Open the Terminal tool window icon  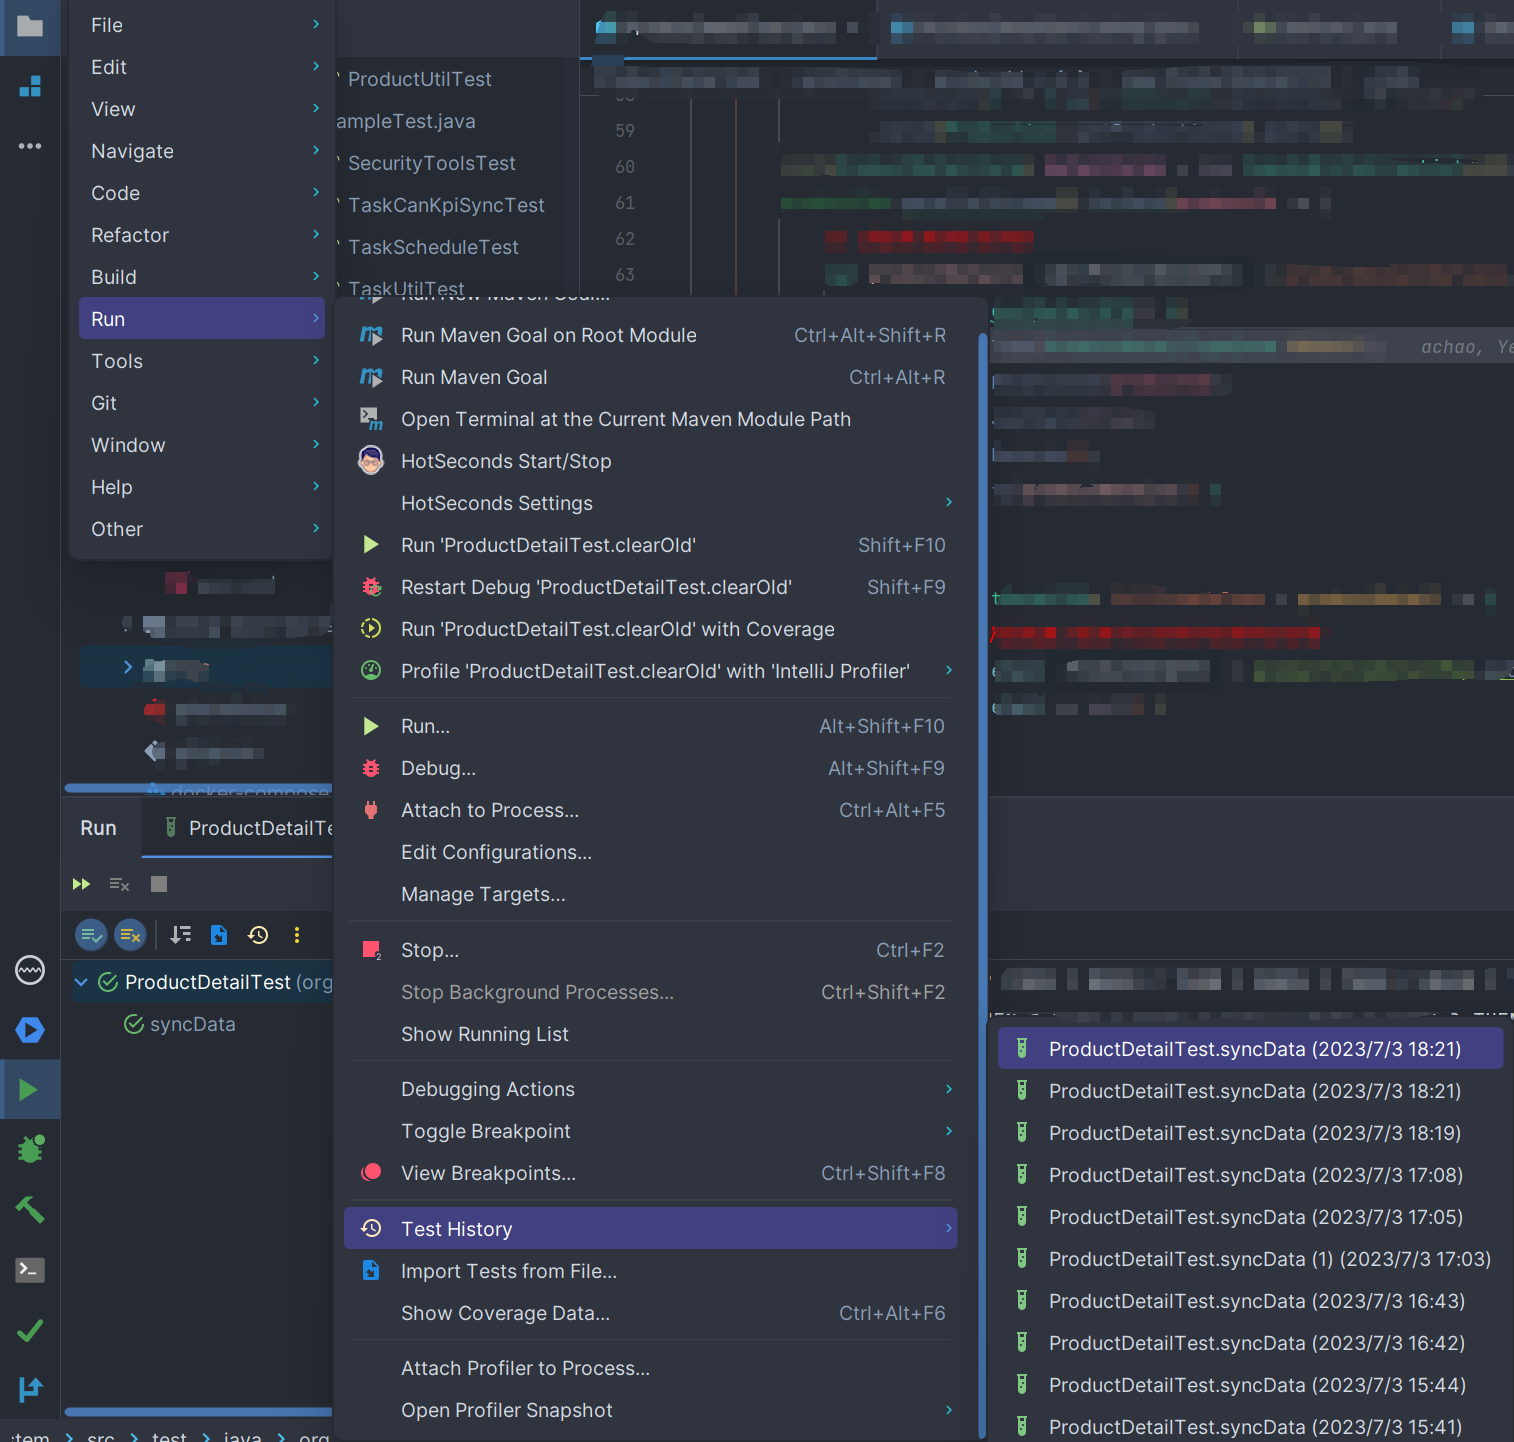[x=29, y=1270]
